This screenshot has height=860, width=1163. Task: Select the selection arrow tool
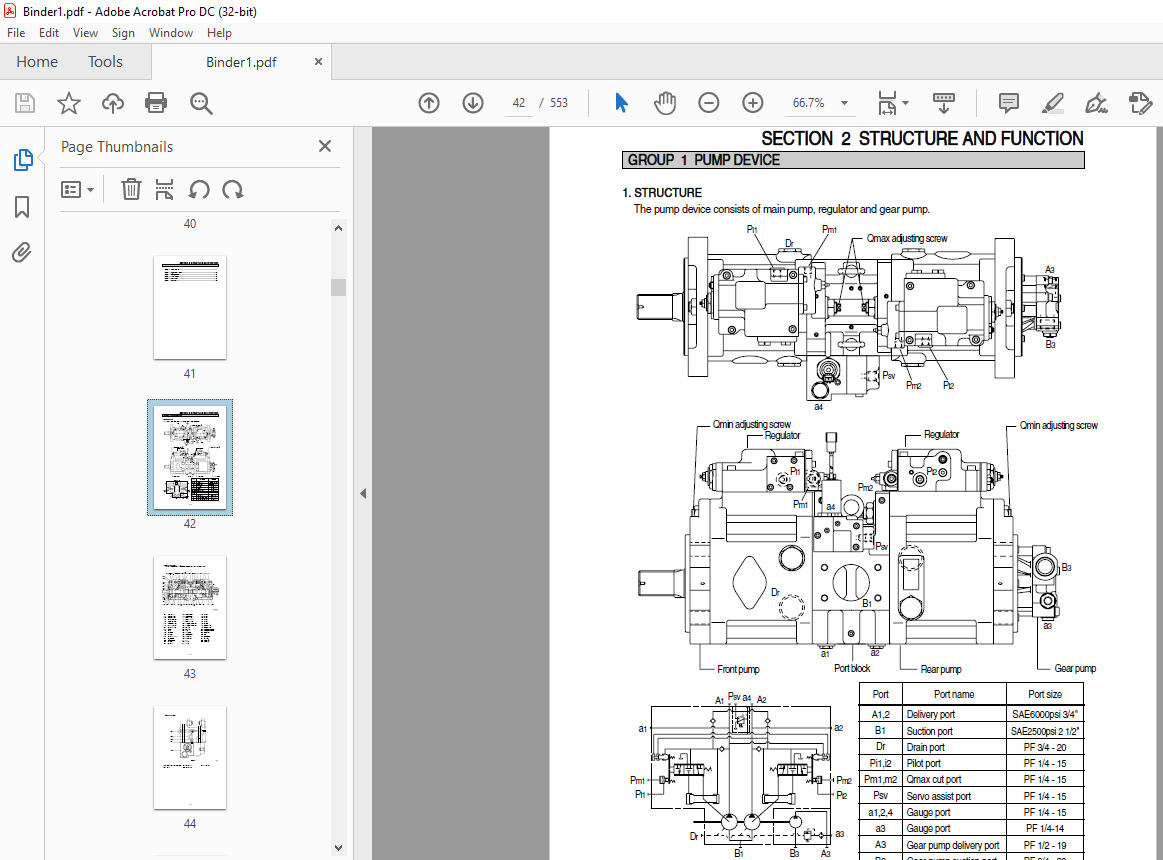point(622,103)
